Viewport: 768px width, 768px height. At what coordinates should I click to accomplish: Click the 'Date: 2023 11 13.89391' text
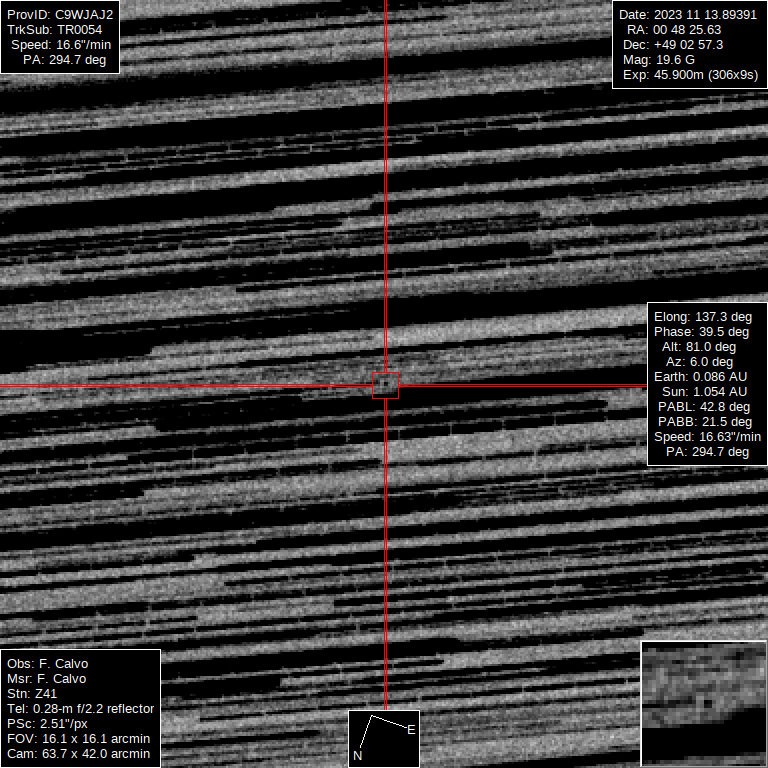(x=688, y=15)
